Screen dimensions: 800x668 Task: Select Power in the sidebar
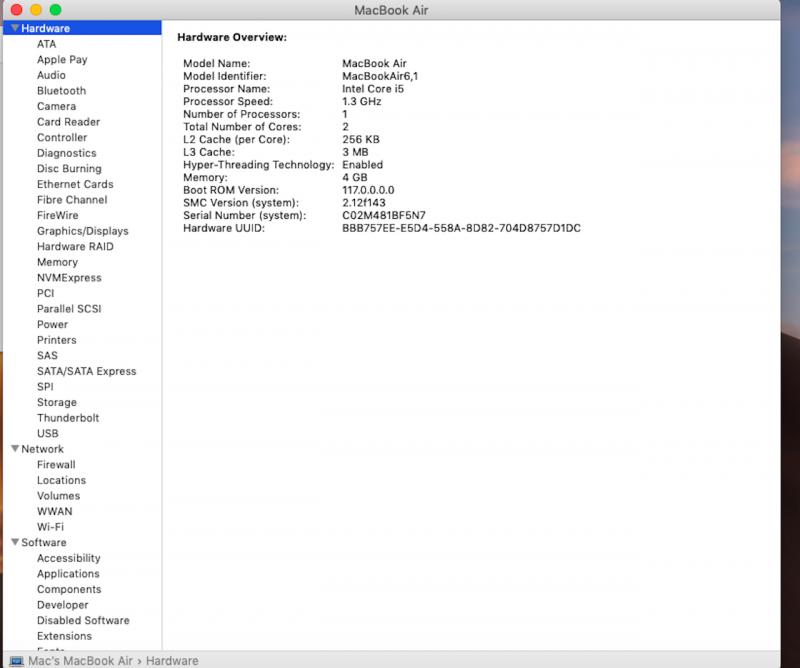pyautogui.click(x=52, y=325)
